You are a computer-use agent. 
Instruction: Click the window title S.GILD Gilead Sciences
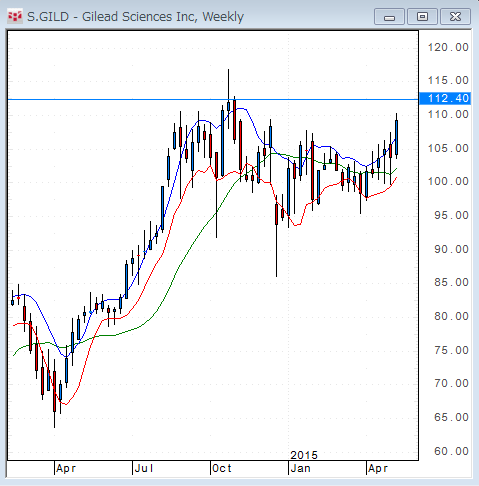(135, 17)
